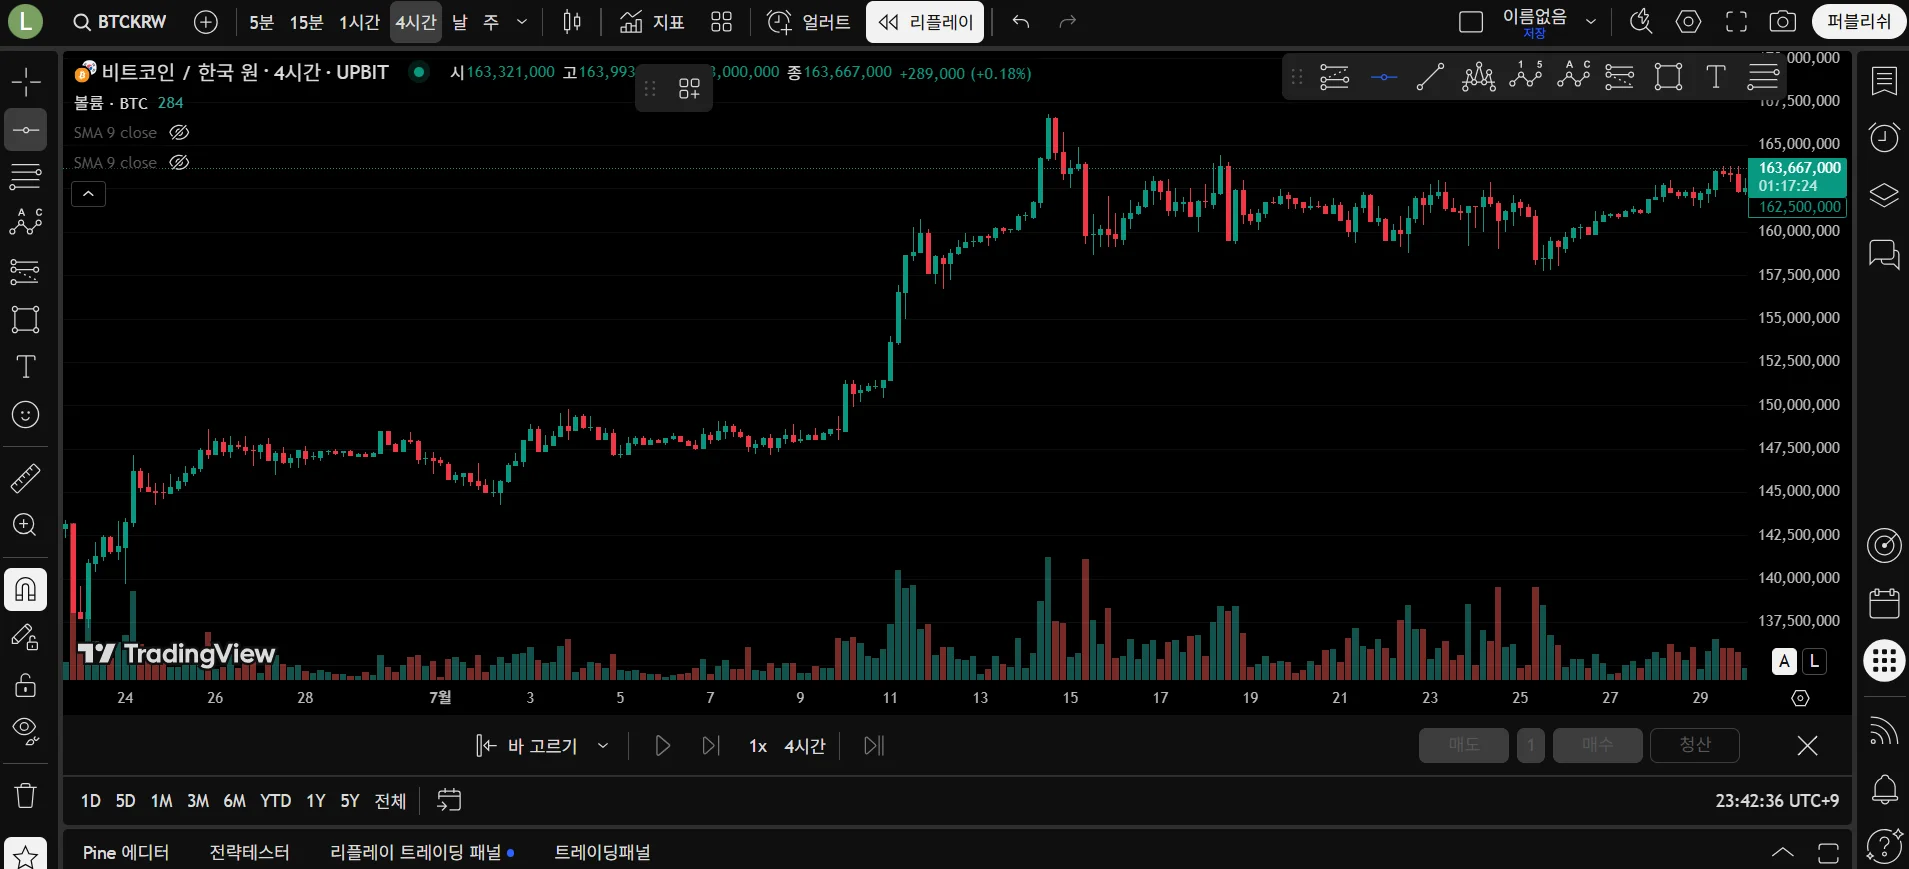1909x869 pixels.
Task: Select the Text tool in left sidebar
Action: 25,367
